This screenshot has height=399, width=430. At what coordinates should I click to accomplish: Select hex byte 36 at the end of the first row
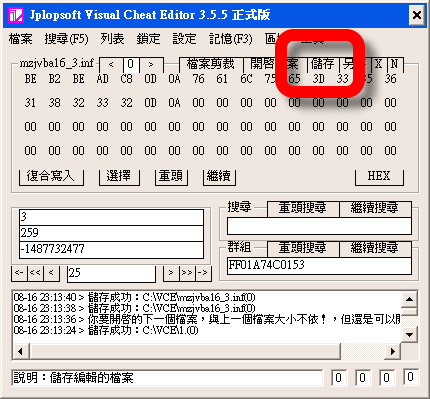(x=390, y=79)
